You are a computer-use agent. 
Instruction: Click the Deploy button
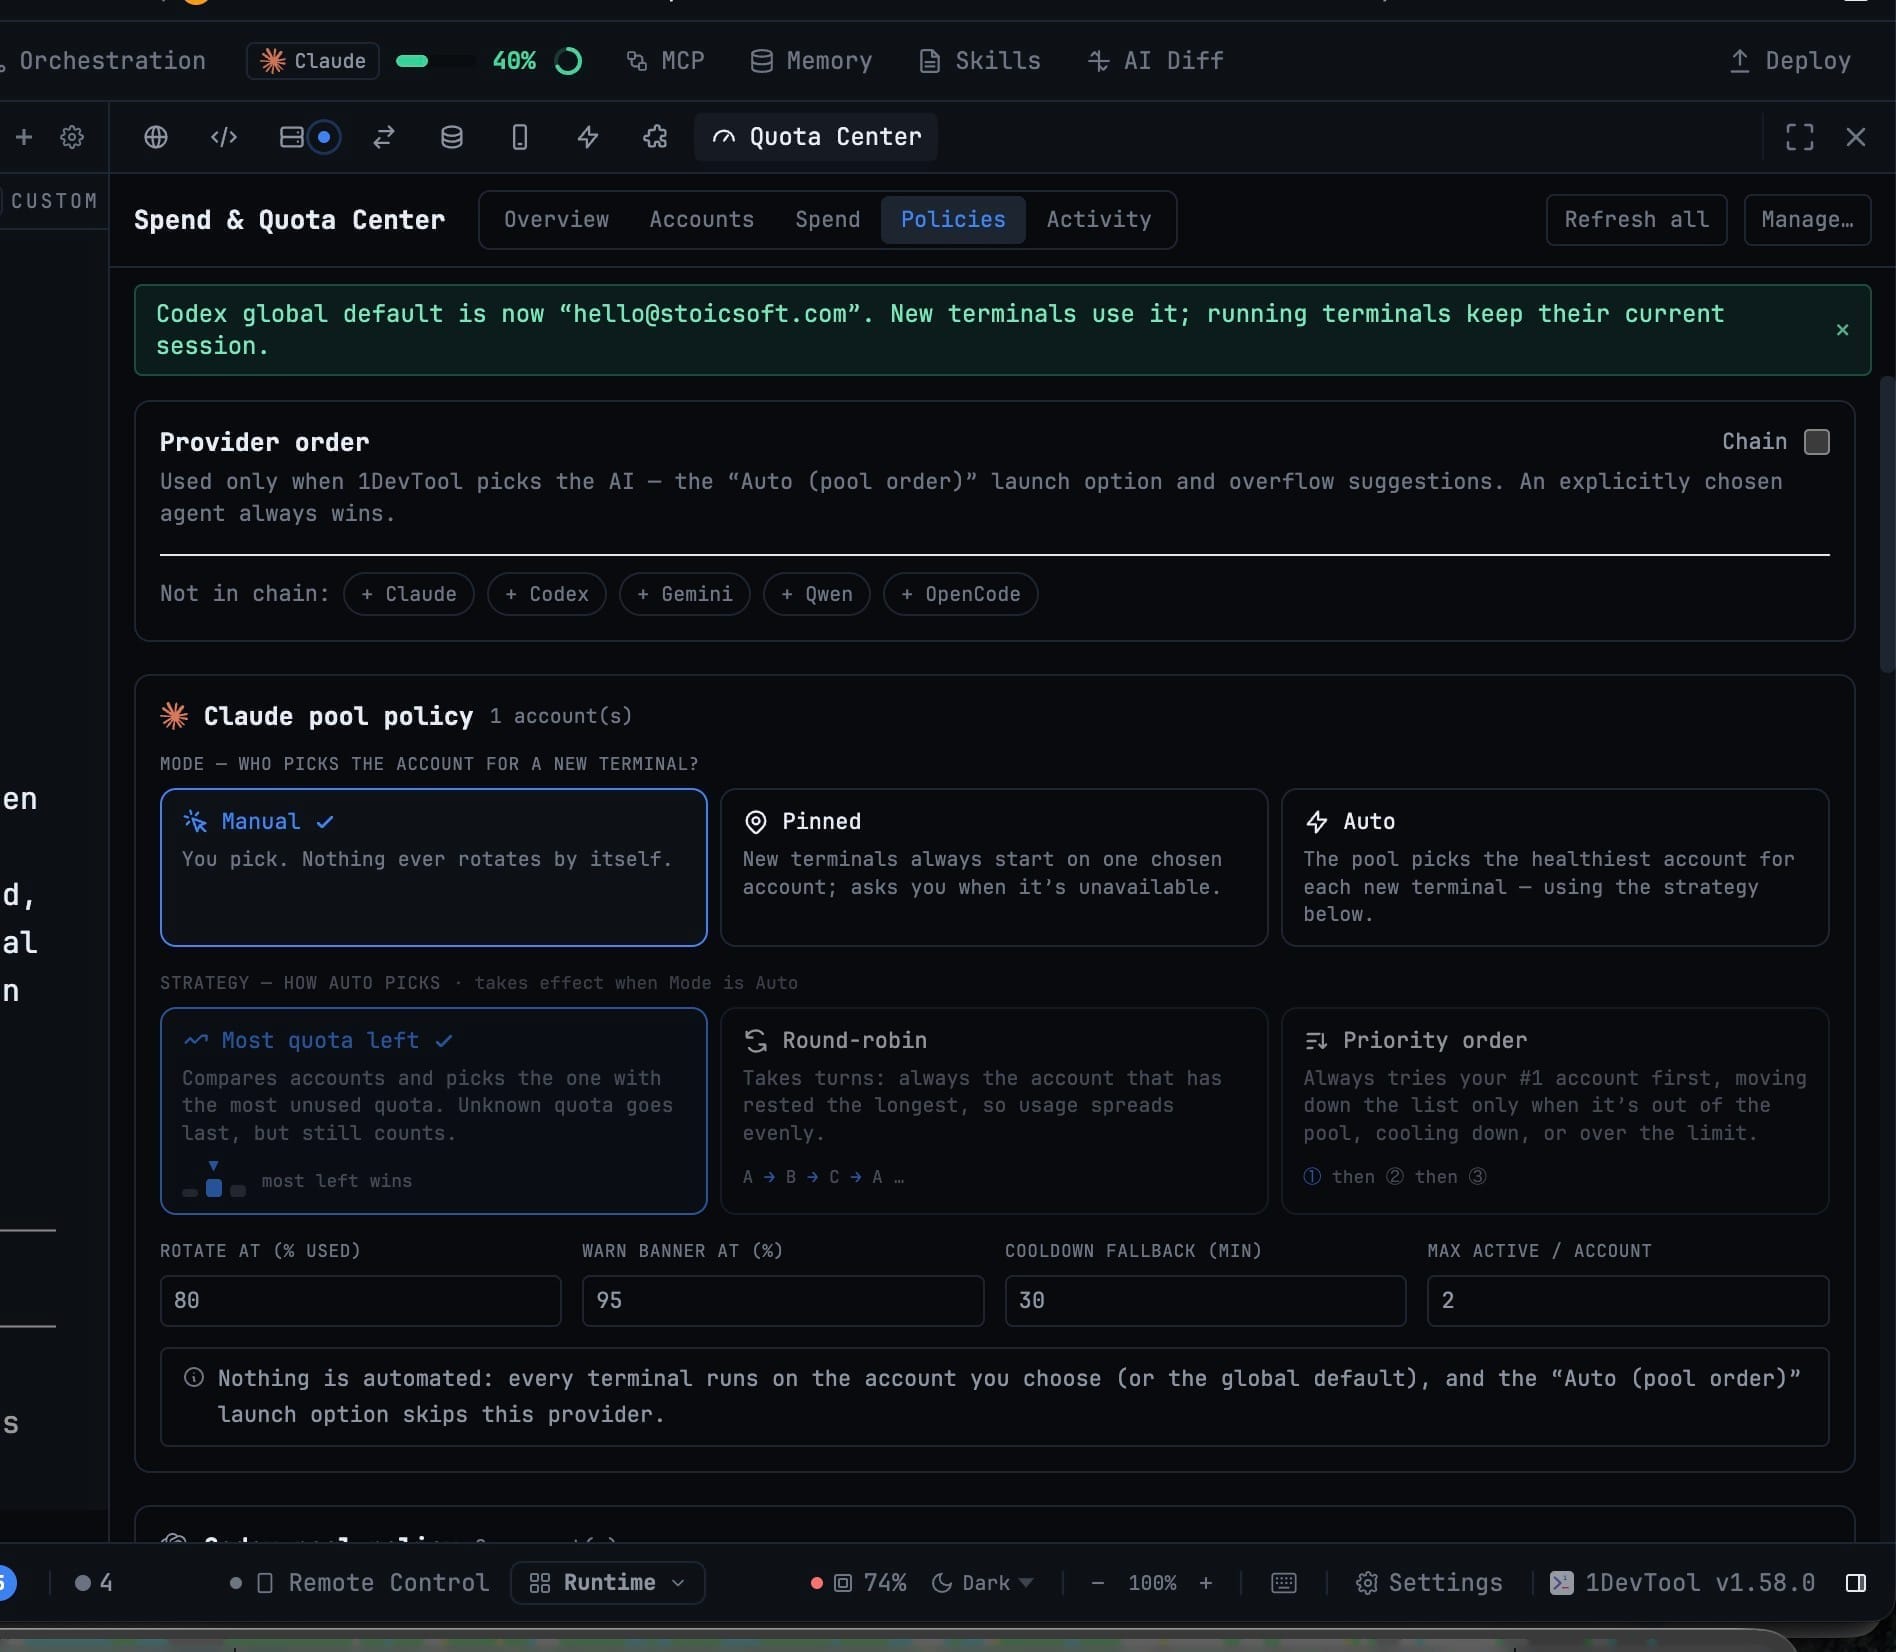(1790, 61)
